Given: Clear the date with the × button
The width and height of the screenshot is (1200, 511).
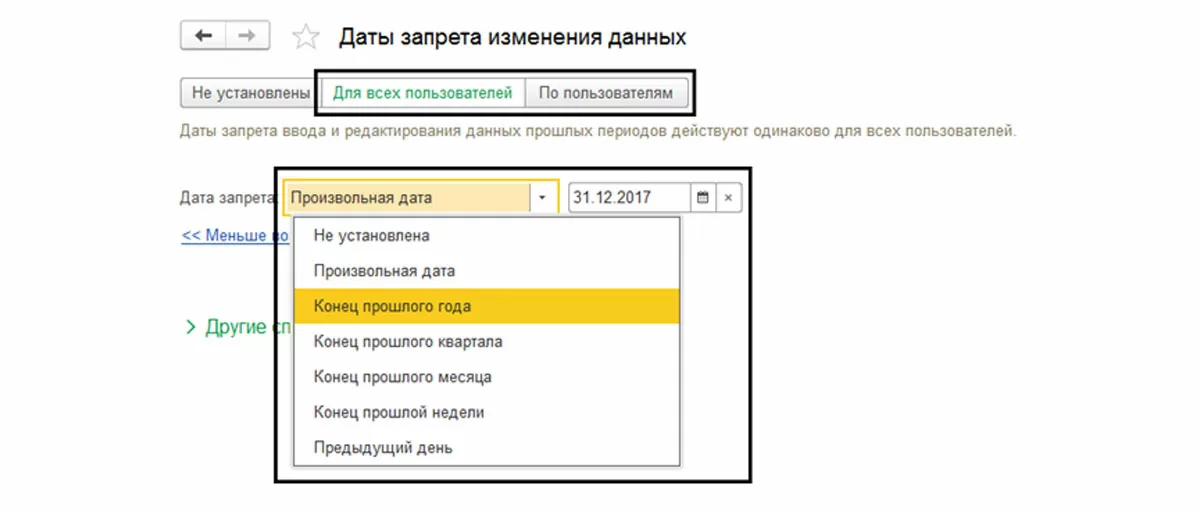Looking at the screenshot, I should tap(728, 198).
